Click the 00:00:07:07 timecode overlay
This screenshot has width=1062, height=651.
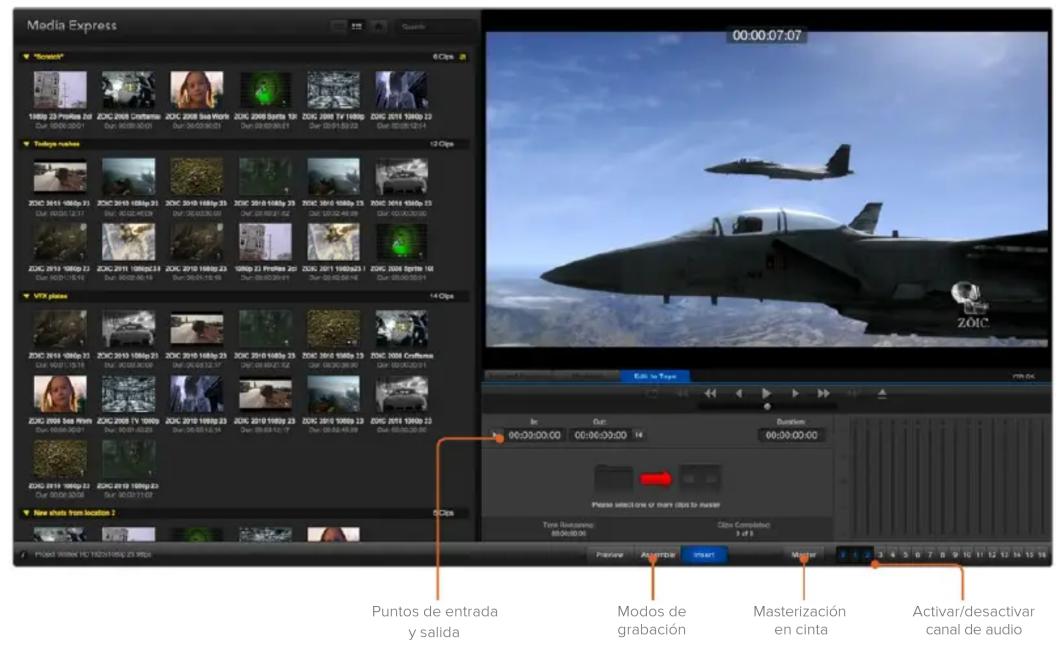point(767,35)
